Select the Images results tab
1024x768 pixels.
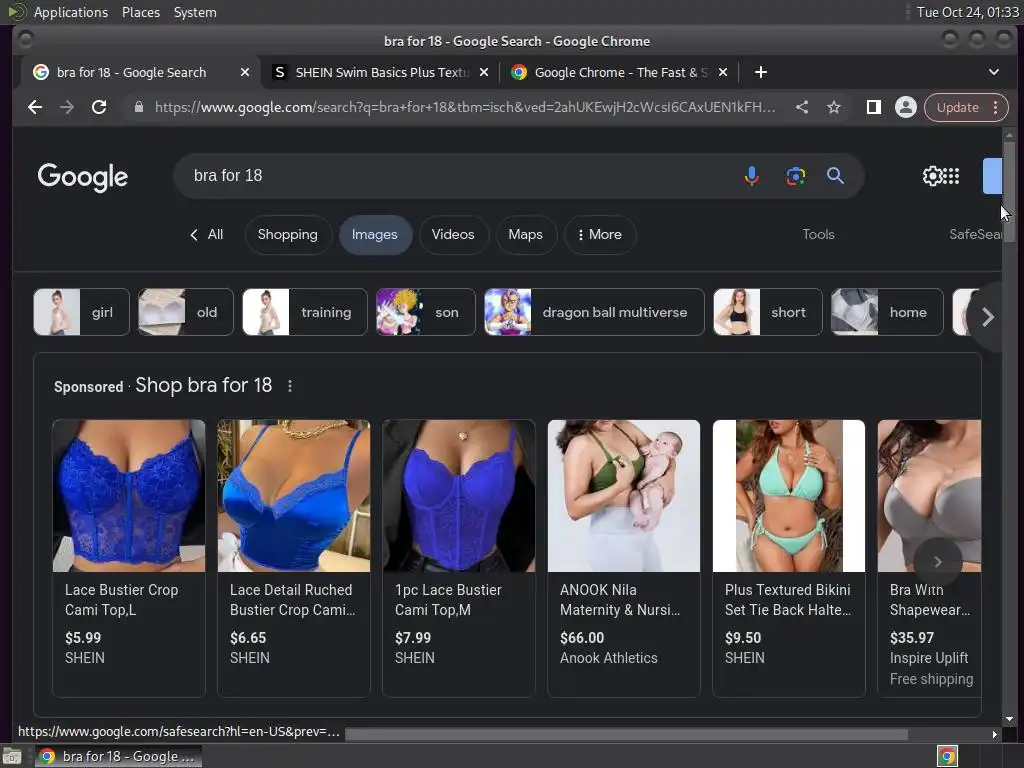(x=375, y=234)
